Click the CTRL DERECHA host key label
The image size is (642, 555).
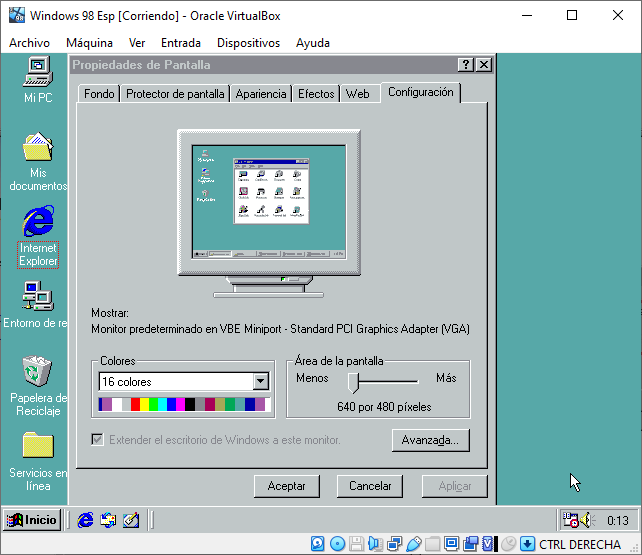(580, 544)
